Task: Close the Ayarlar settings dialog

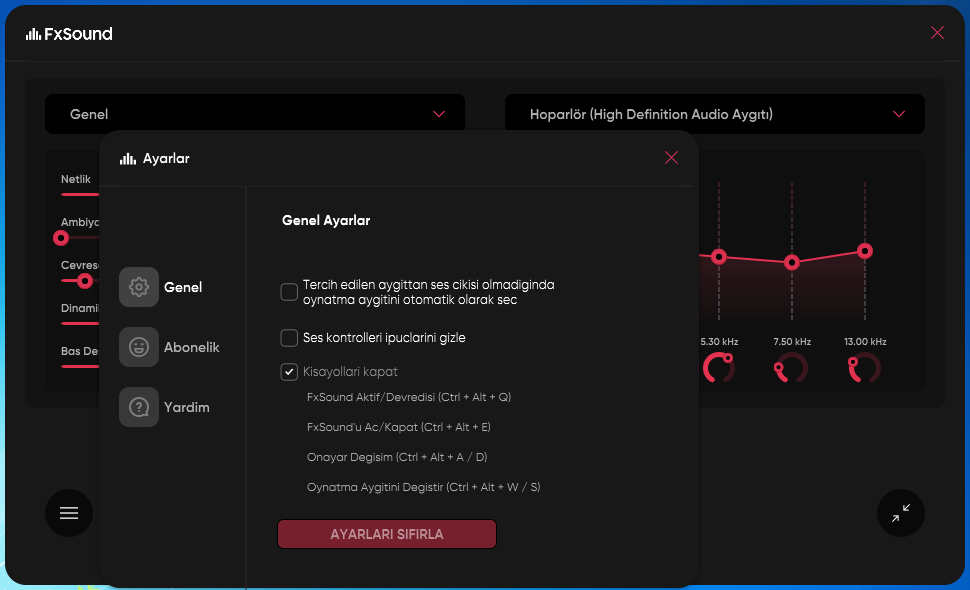Action: tap(671, 158)
